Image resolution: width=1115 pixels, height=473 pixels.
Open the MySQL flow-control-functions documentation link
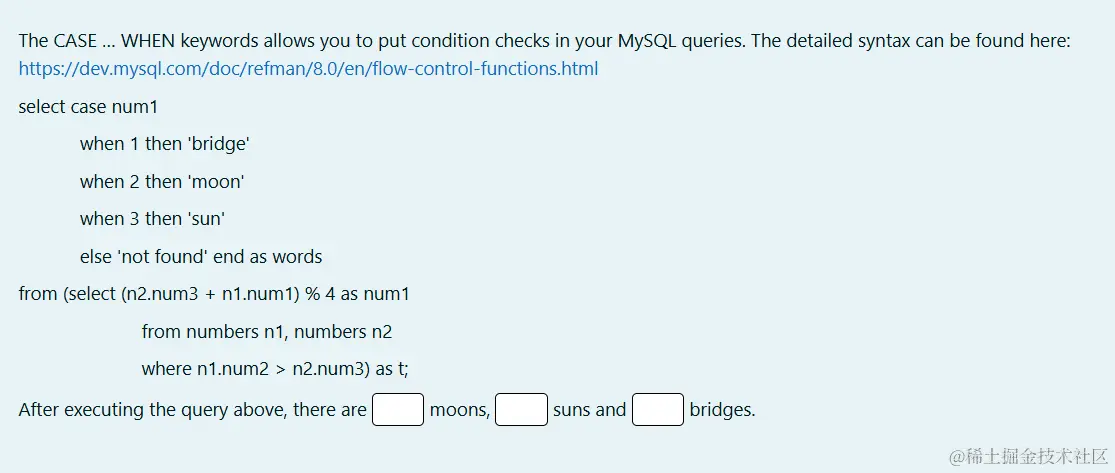(308, 69)
